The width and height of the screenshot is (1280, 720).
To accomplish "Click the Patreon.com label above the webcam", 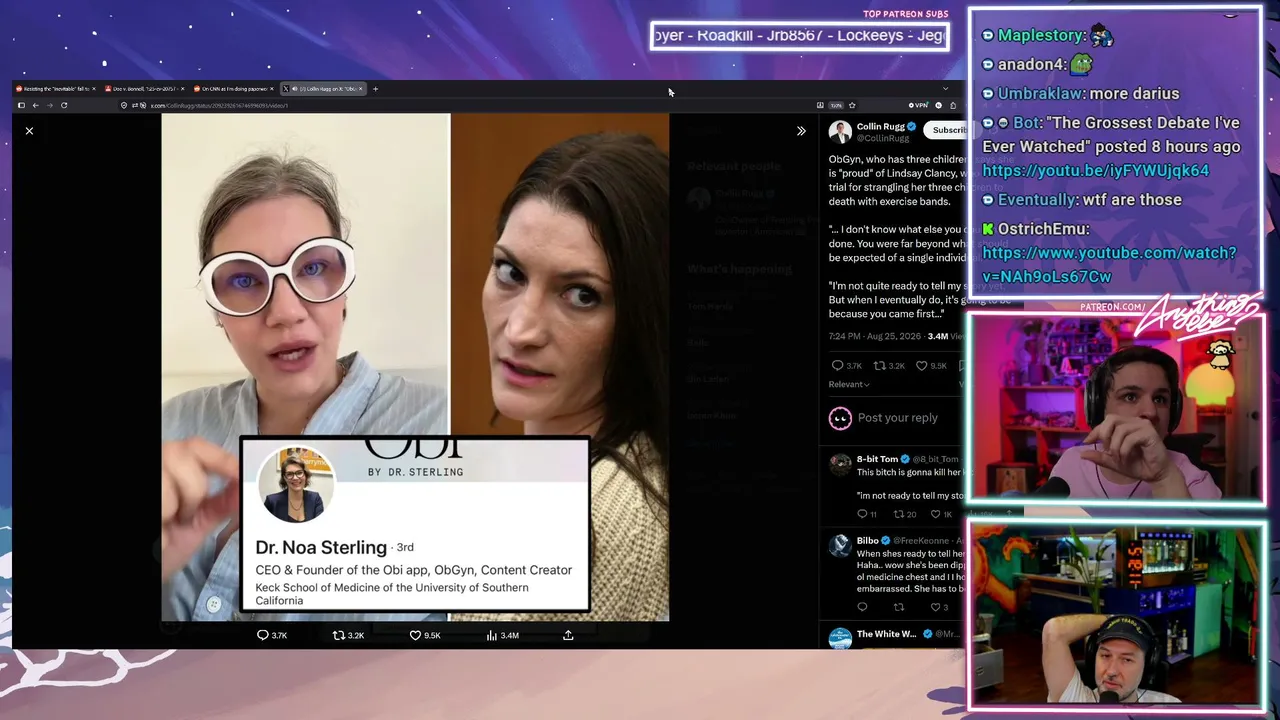I will pos(1113,307).
